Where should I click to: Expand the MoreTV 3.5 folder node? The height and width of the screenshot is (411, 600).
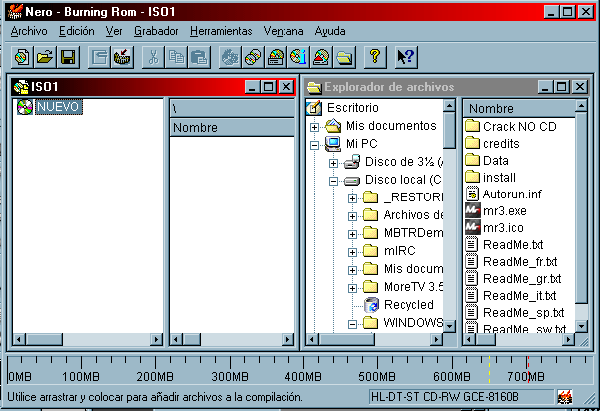click(352, 288)
